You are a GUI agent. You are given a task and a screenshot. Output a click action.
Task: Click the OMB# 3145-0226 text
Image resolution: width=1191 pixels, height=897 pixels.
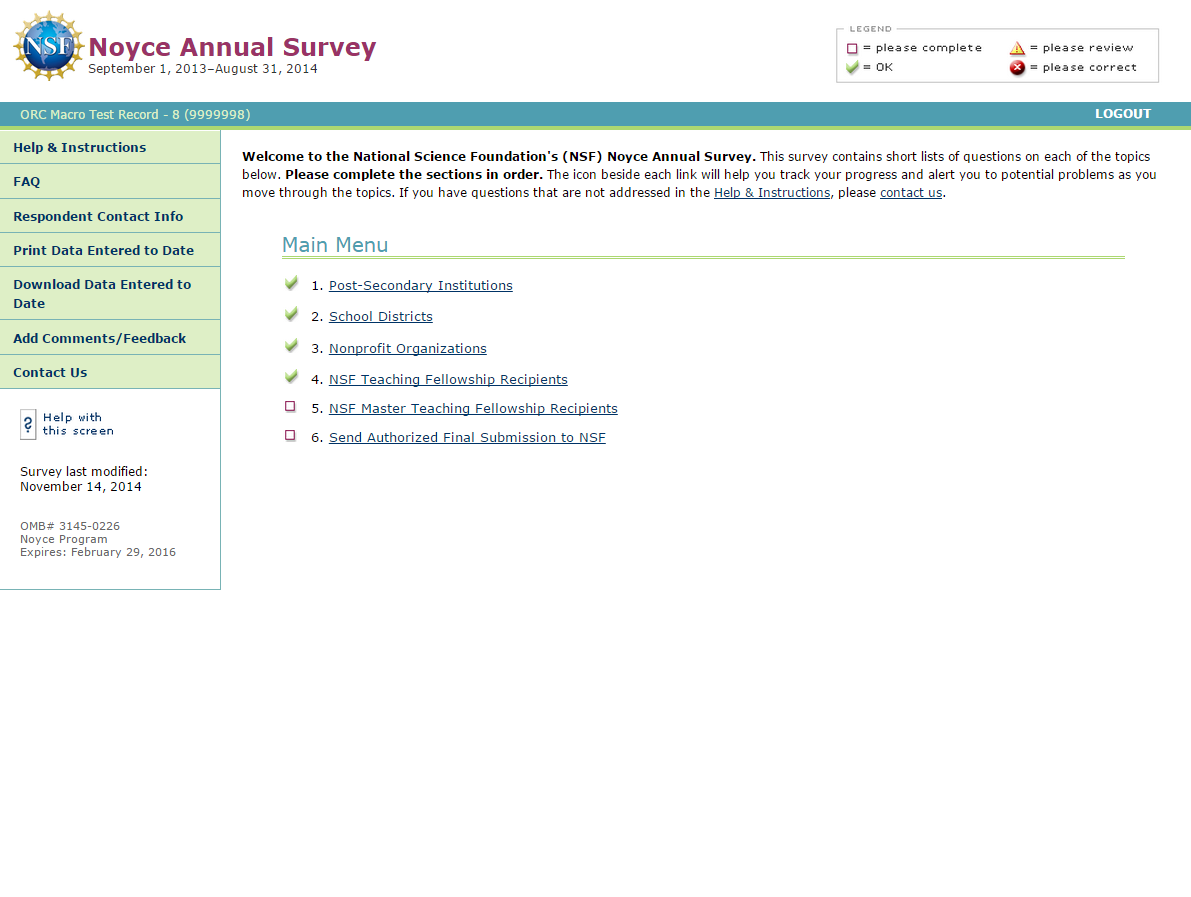[70, 526]
